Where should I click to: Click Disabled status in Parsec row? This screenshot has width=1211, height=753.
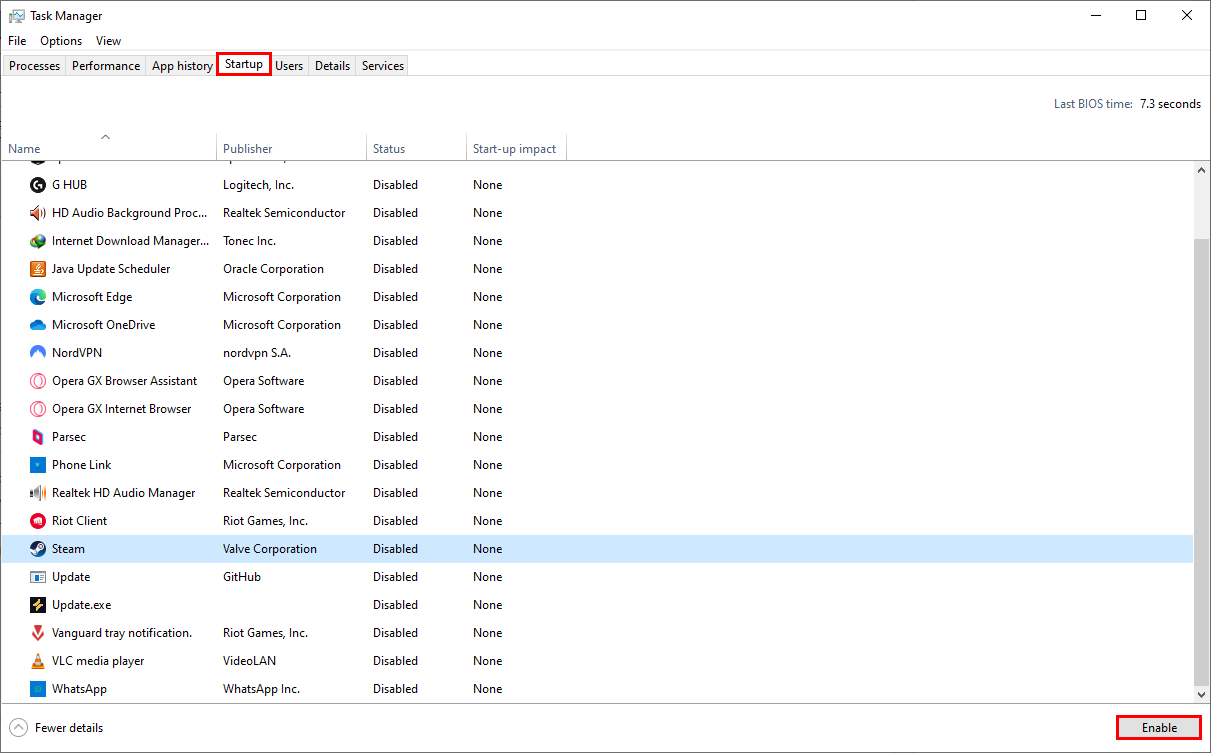tap(395, 437)
